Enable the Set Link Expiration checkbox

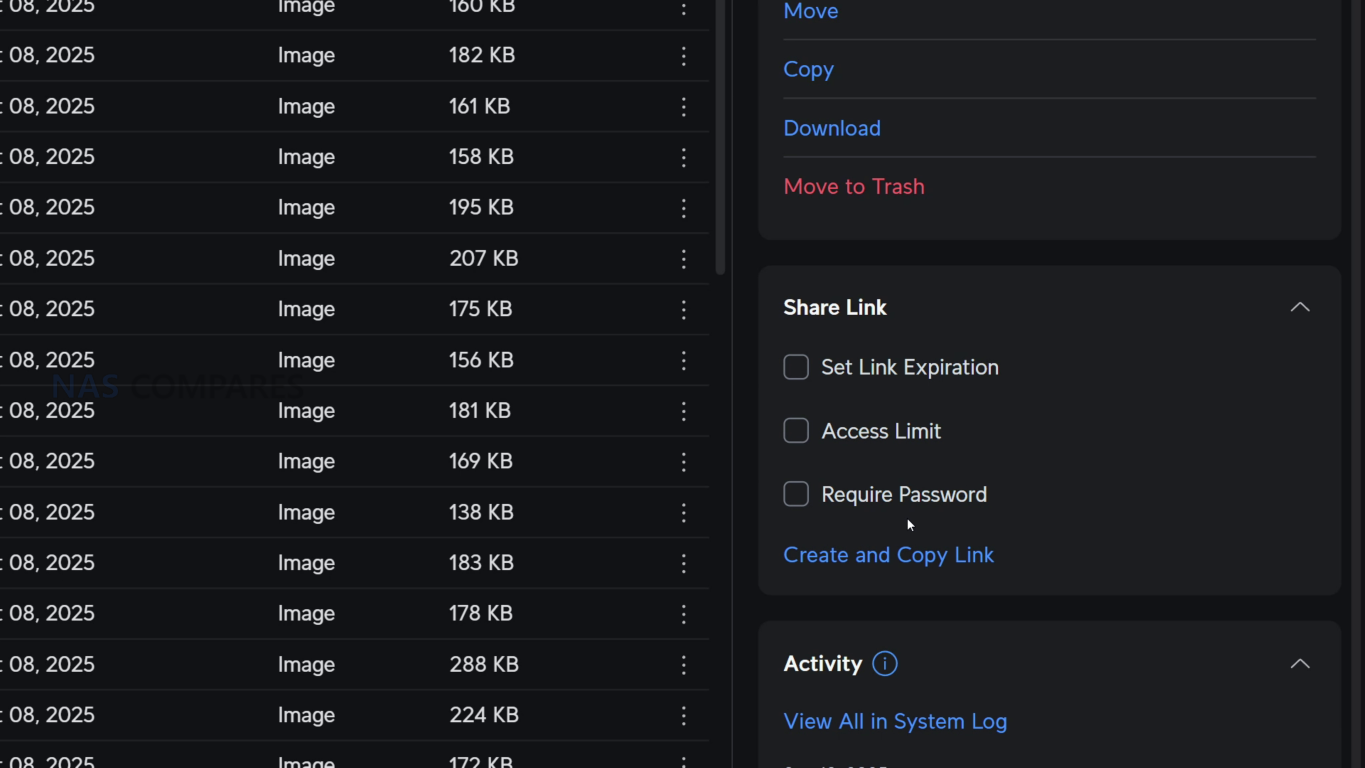click(796, 367)
